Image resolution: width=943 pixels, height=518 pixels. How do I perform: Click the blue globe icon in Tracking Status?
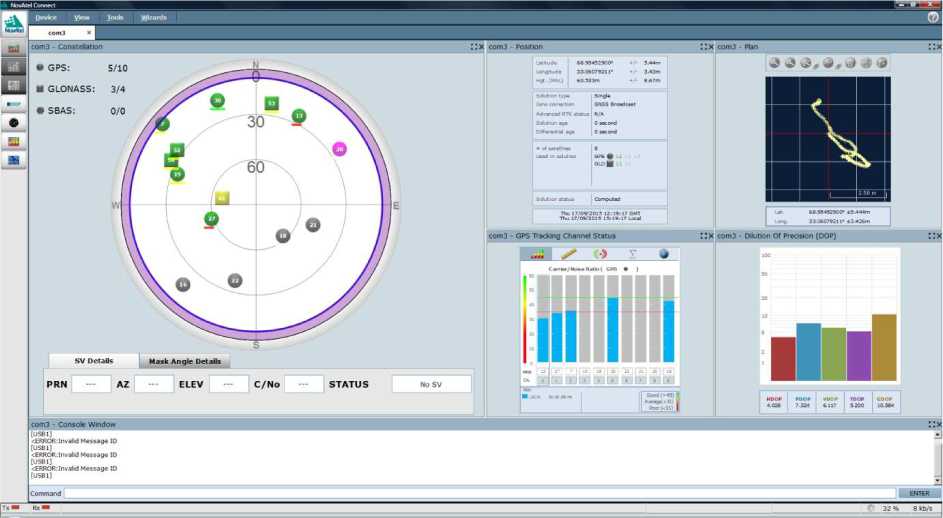coord(663,255)
